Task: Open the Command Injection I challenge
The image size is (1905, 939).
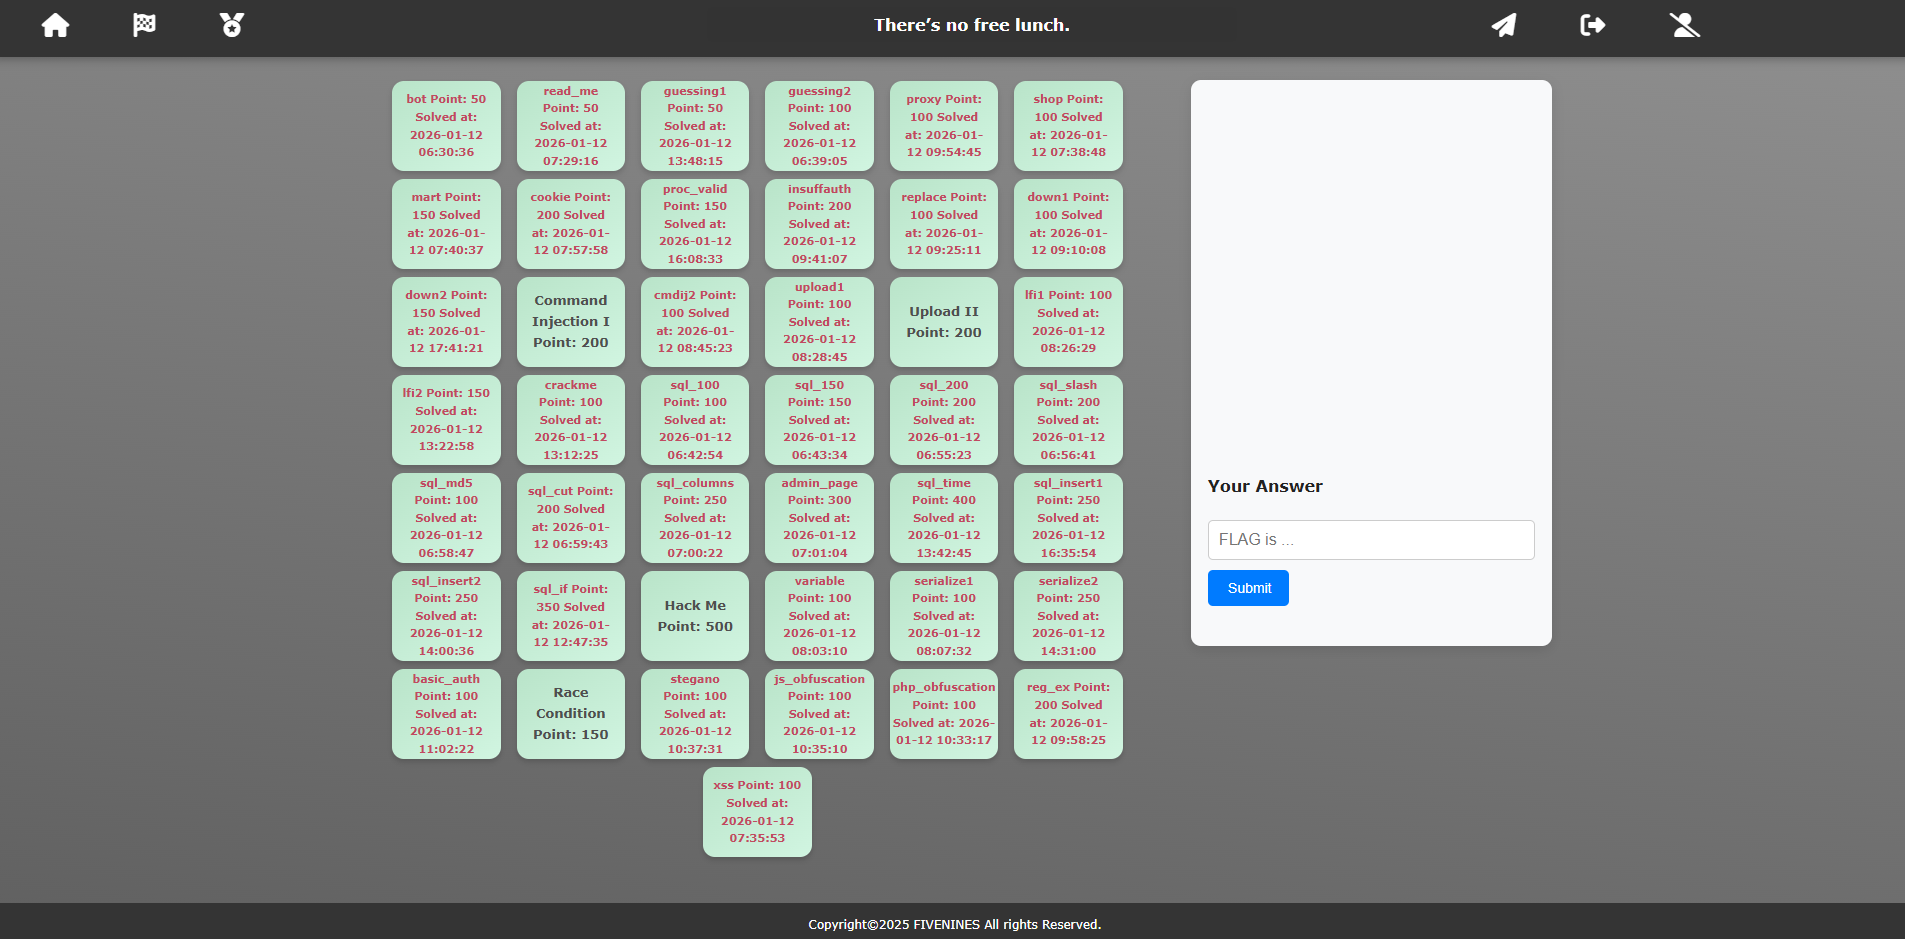Action: (570, 321)
